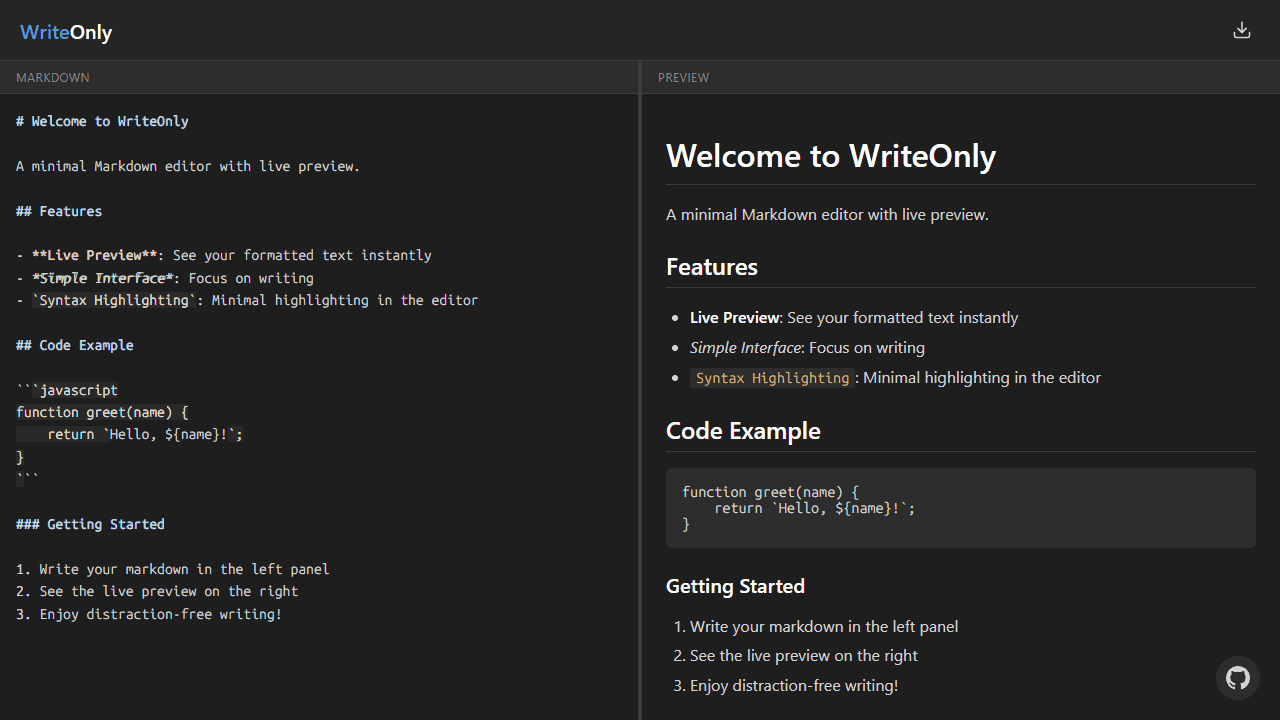Viewport: 1280px width, 720px height.
Task: Click '2. See the live preview' editor line
Action: 157,591
